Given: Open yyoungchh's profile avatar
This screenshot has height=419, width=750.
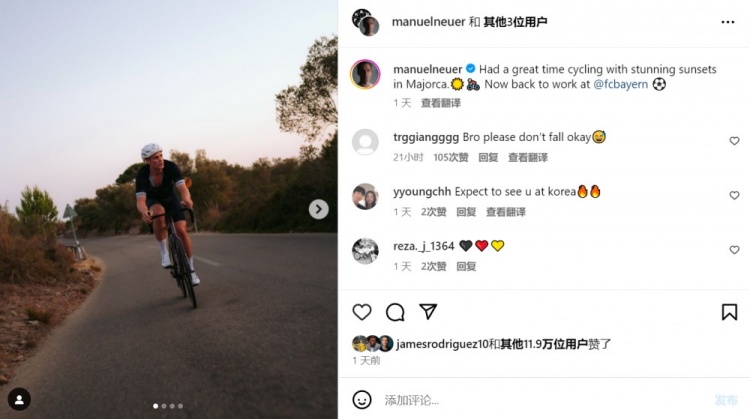Looking at the screenshot, I should coord(365,196).
